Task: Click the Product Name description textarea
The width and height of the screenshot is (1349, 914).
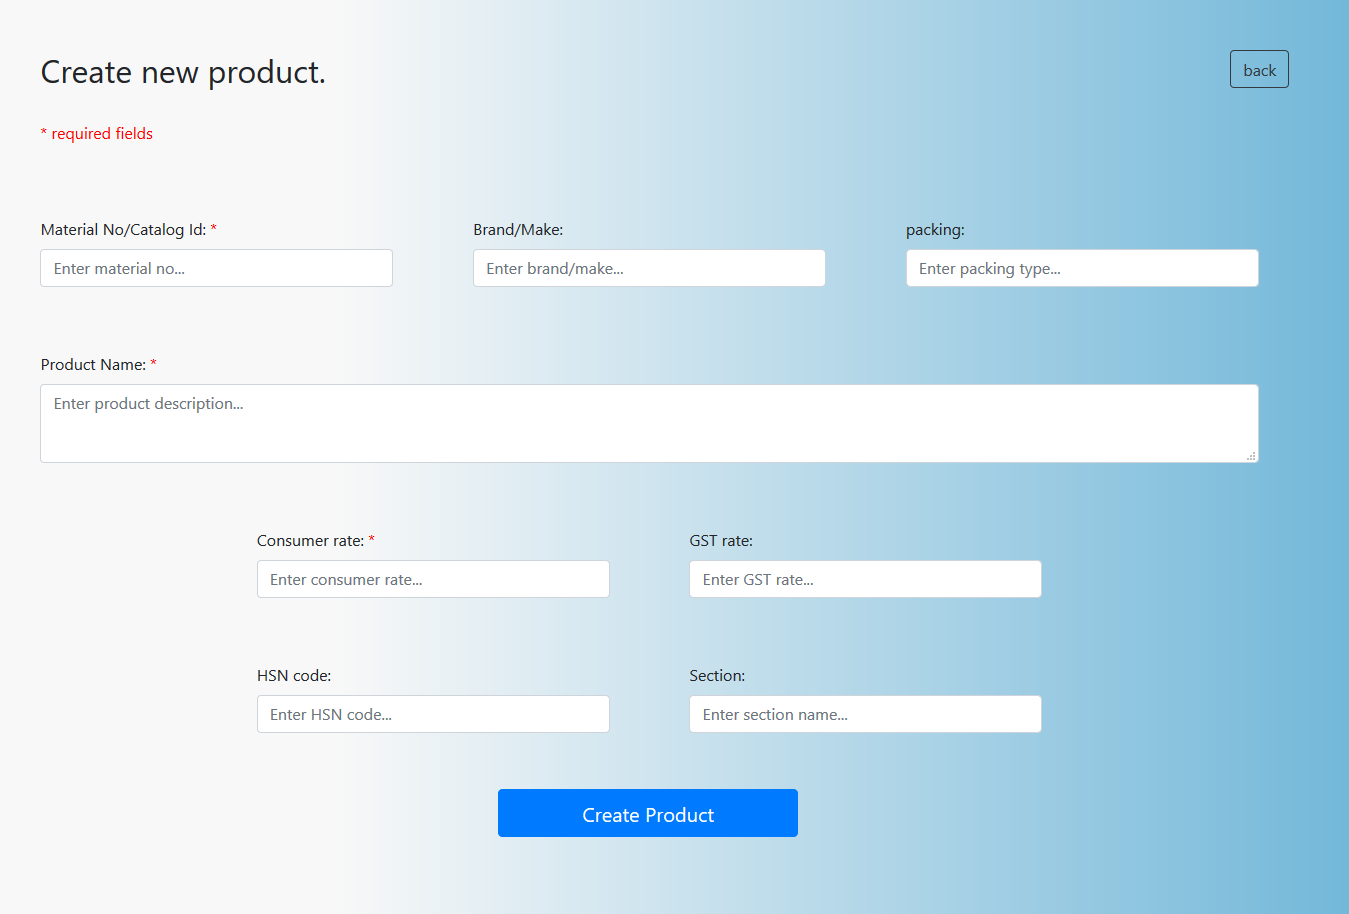Action: pos(649,423)
